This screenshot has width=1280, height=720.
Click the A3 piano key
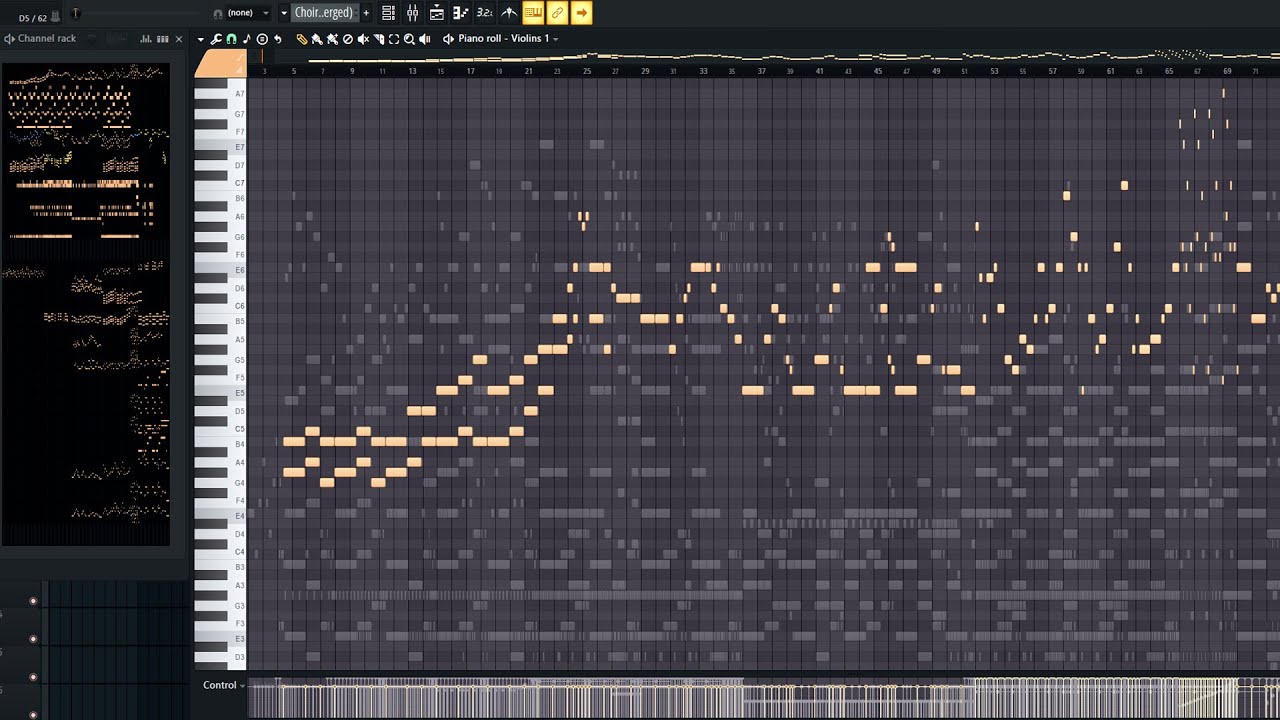221,586
